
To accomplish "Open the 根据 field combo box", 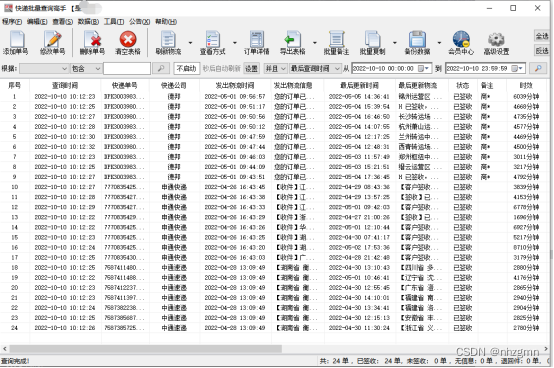I will (44, 68).
